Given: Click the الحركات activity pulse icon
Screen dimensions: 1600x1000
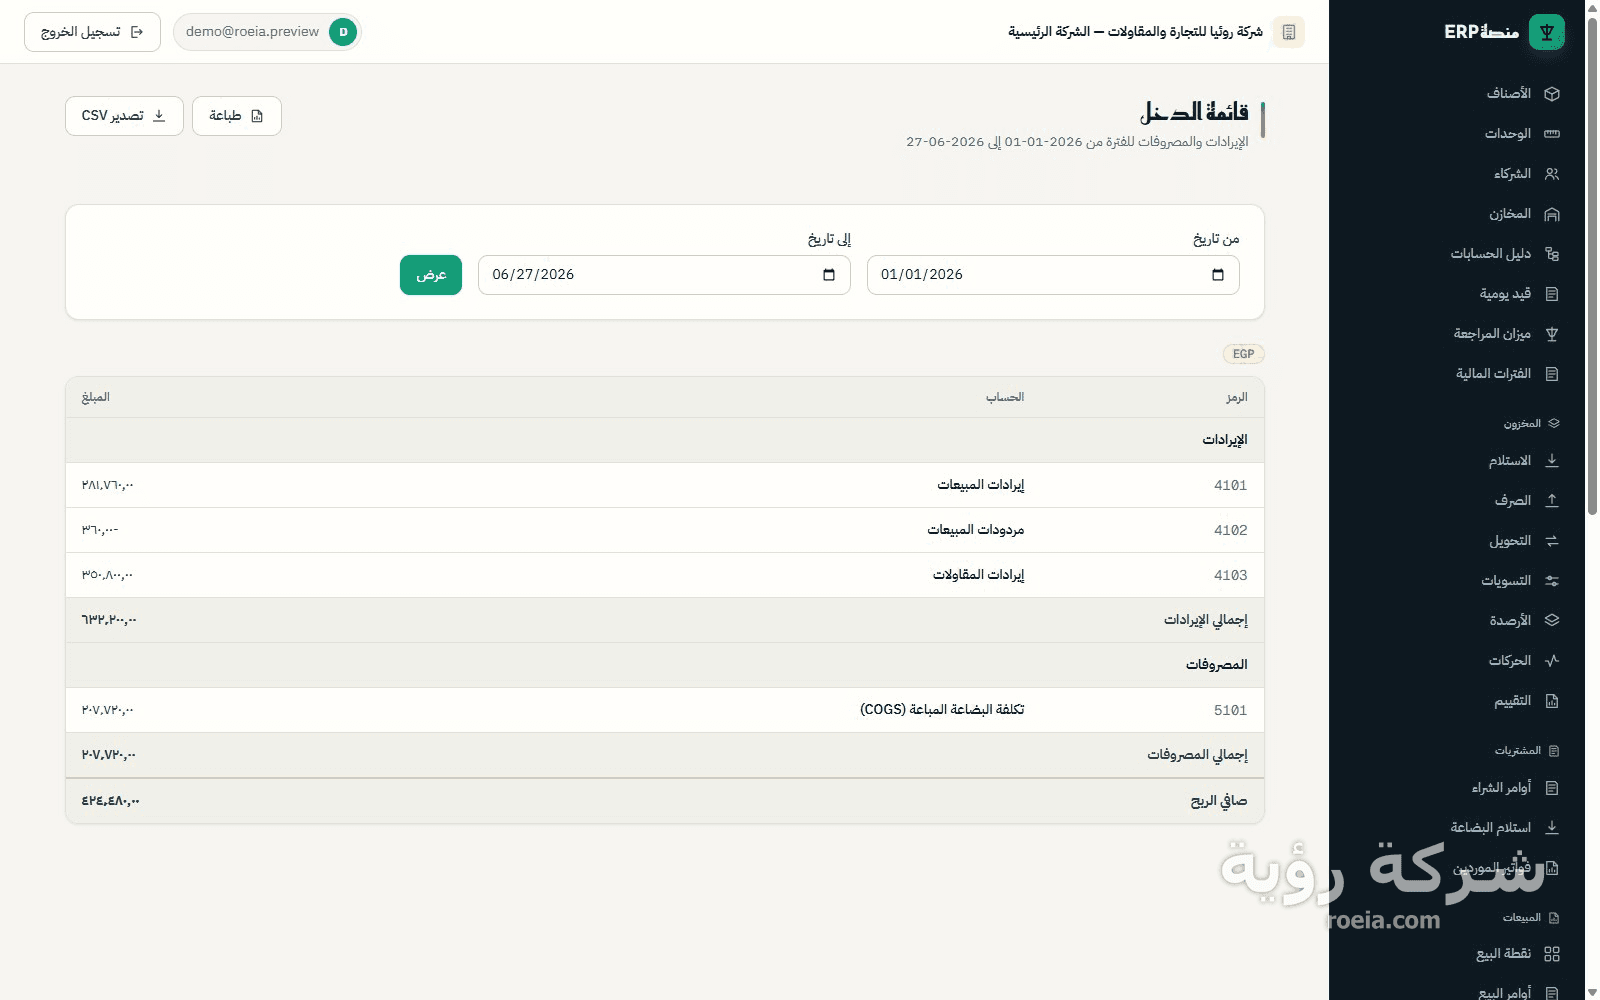Looking at the screenshot, I should click(1552, 661).
